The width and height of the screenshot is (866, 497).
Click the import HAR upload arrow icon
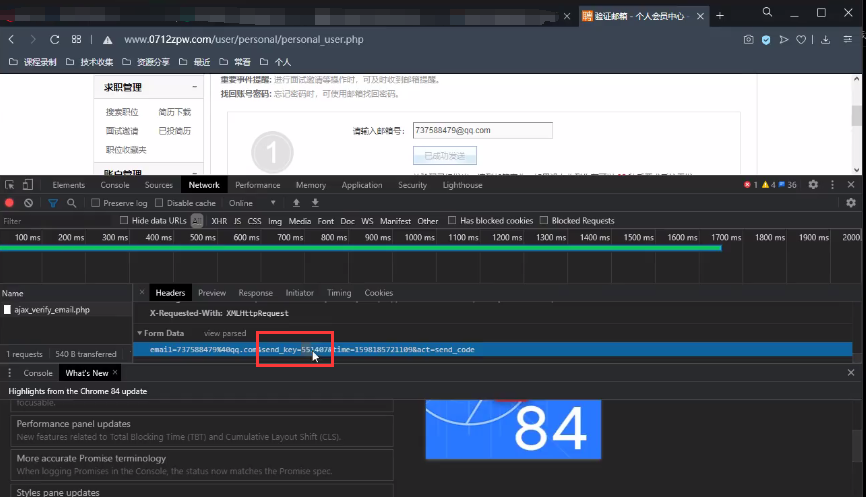297,203
